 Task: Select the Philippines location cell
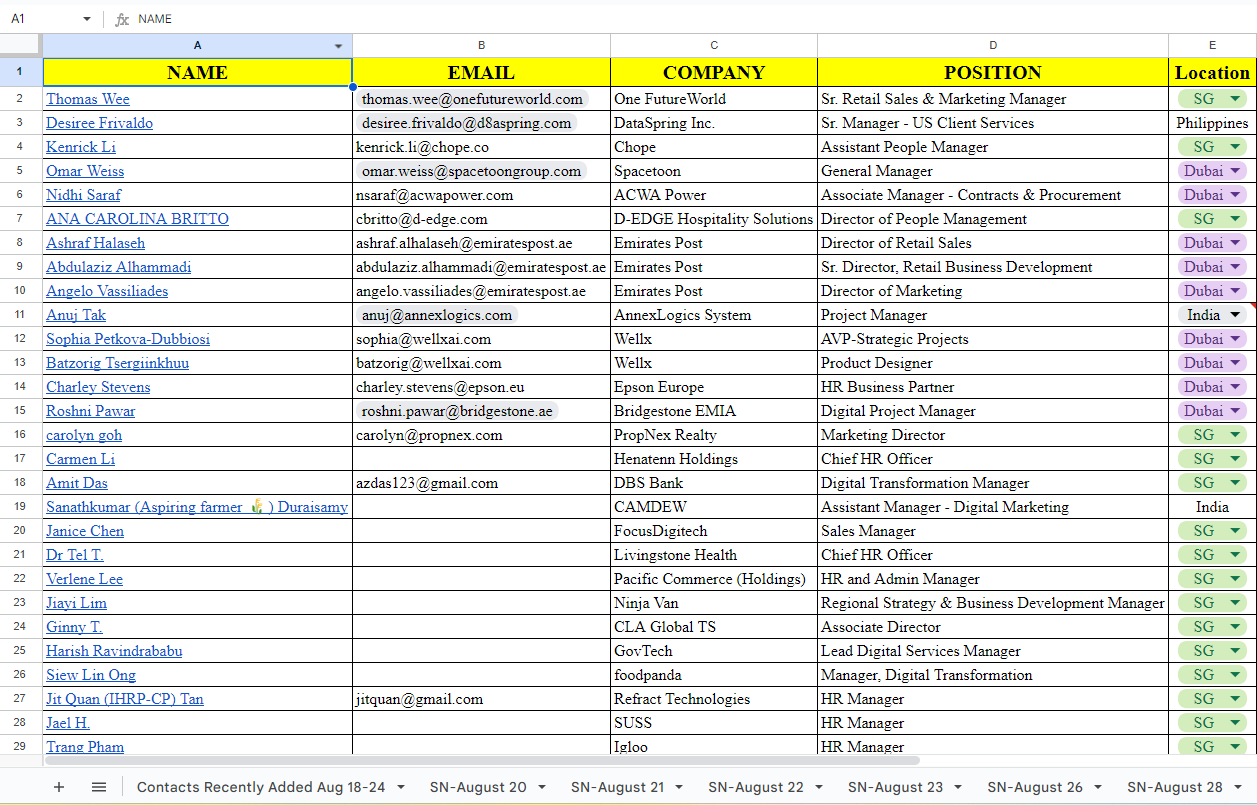coord(1212,123)
